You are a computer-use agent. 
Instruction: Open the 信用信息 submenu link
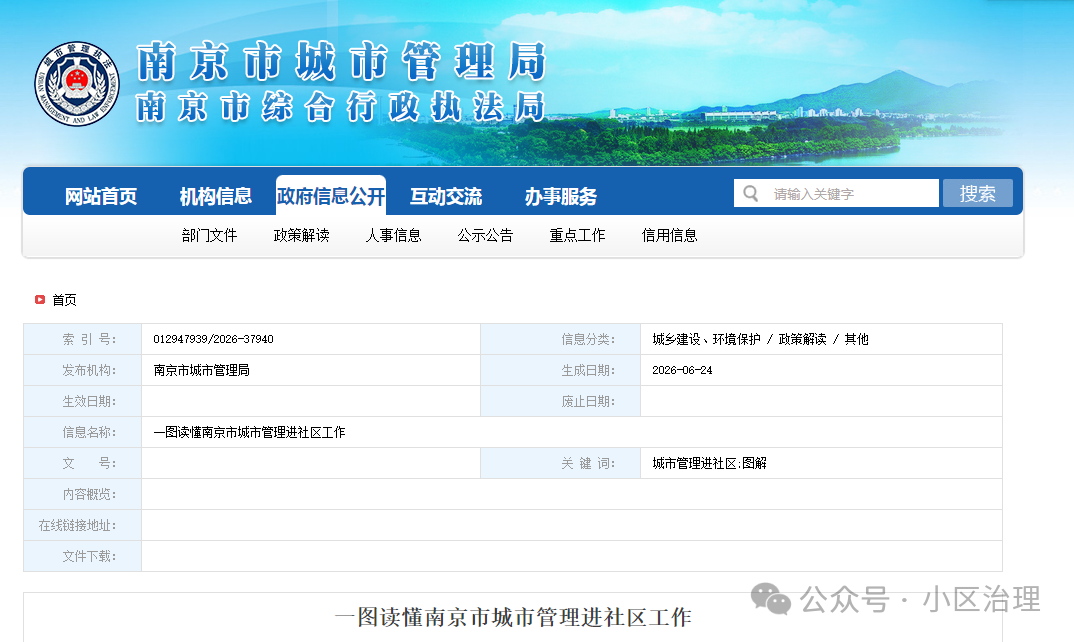click(669, 235)
